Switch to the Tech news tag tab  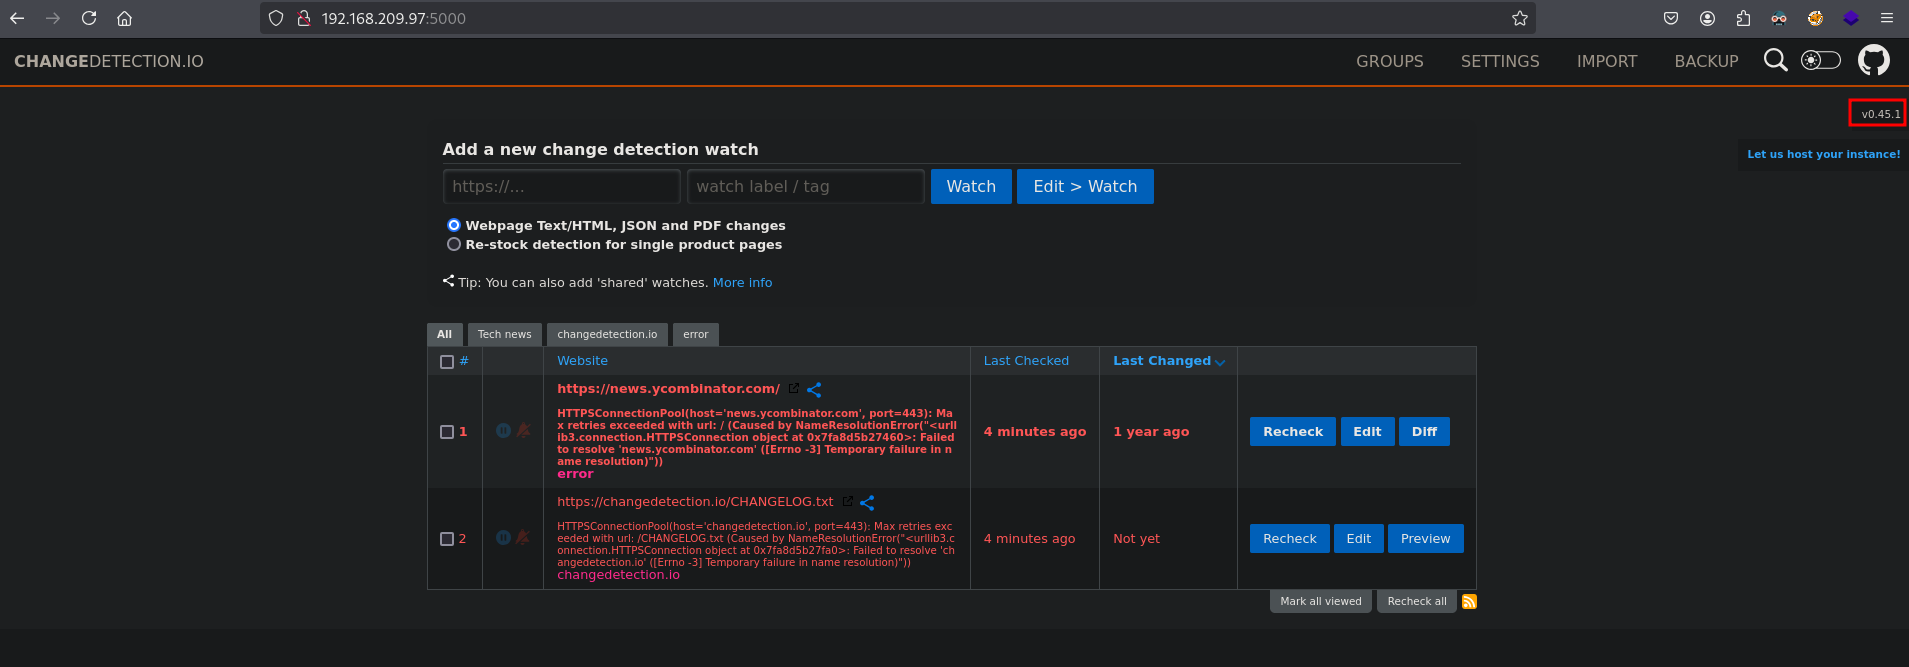coord(504,335)
